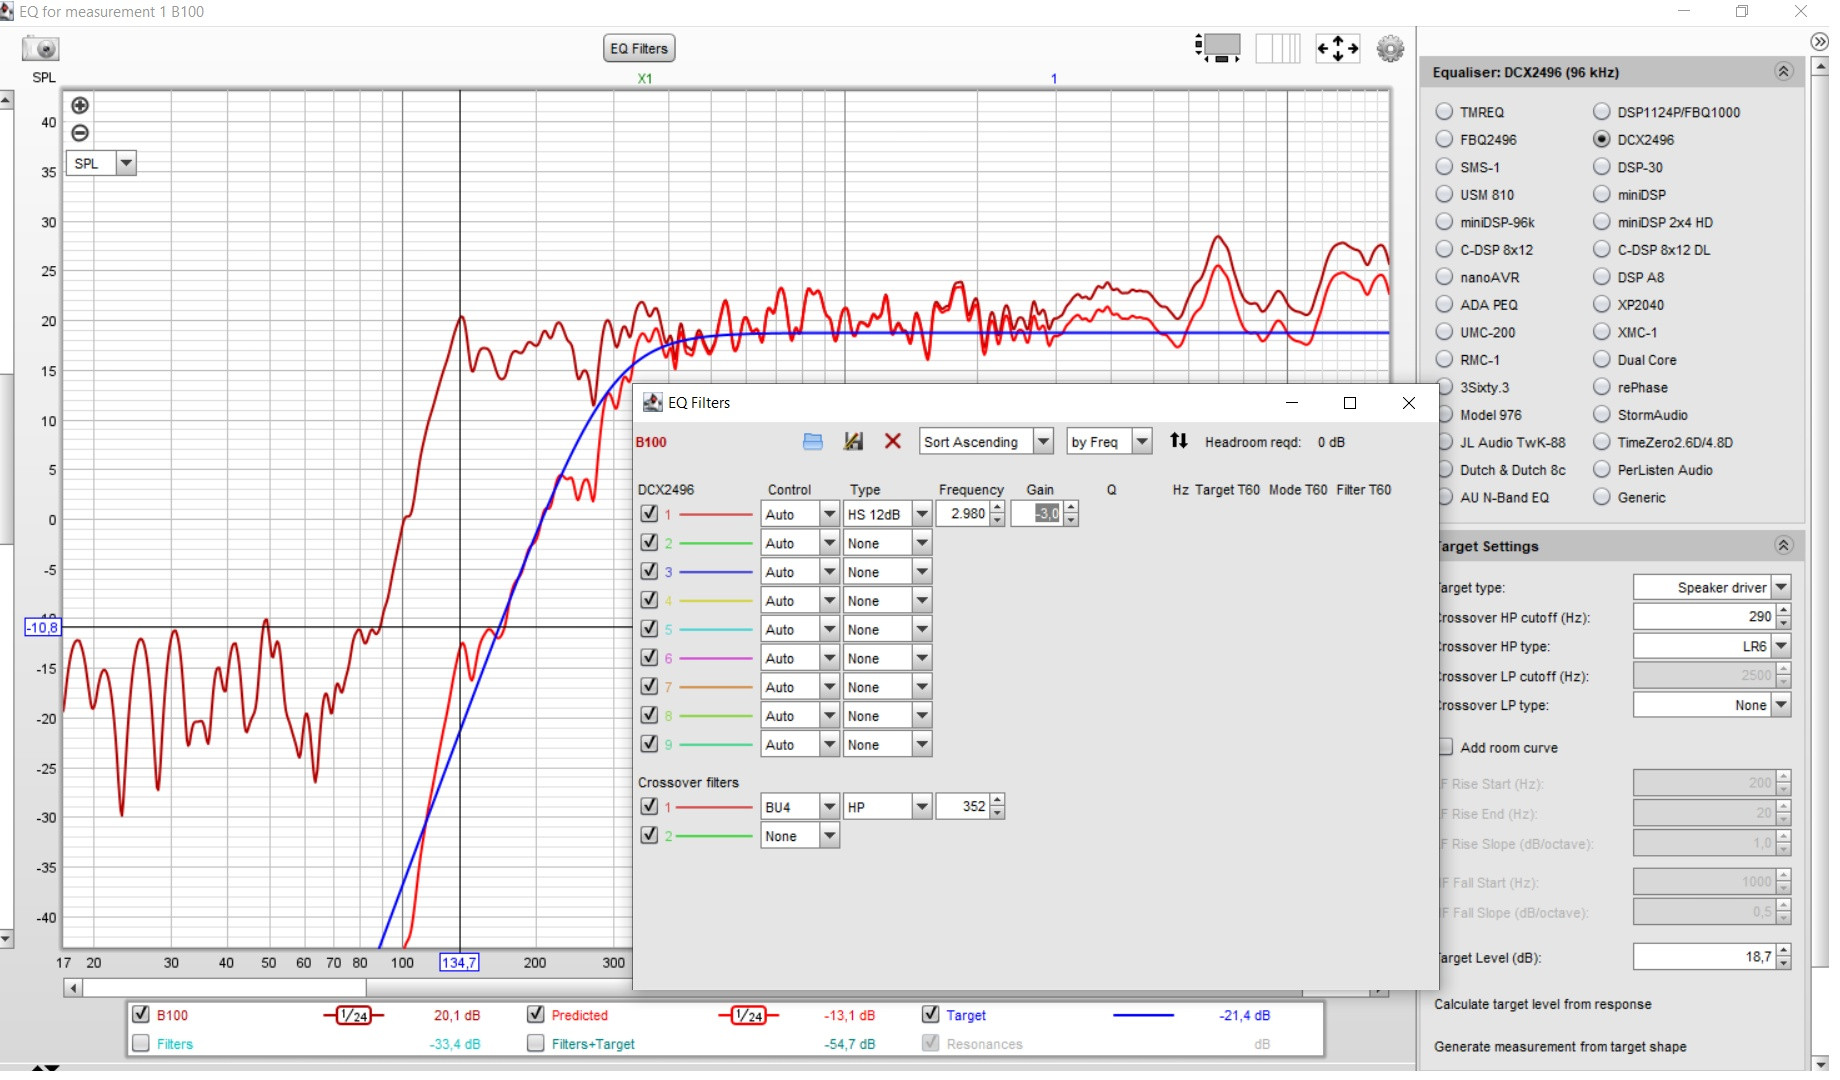This screenshot has height=1080, width=1840.
Task: Click the load filters folder icon
Action: pos(813,442)
